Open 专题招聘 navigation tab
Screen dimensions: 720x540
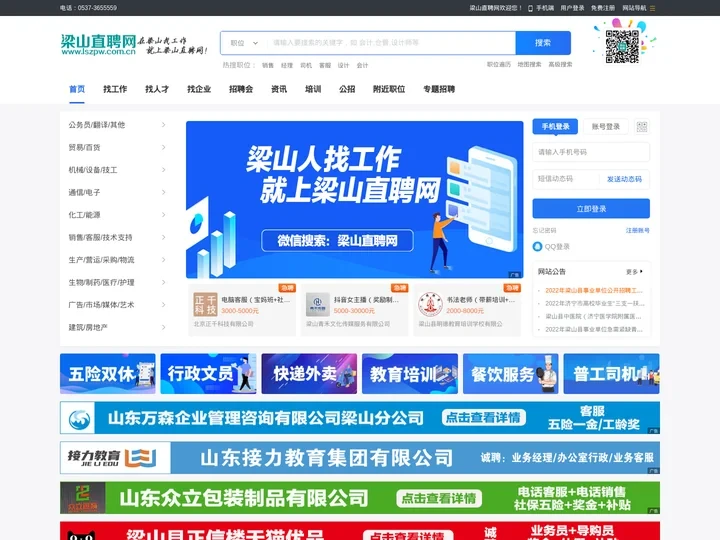(439, 89)
